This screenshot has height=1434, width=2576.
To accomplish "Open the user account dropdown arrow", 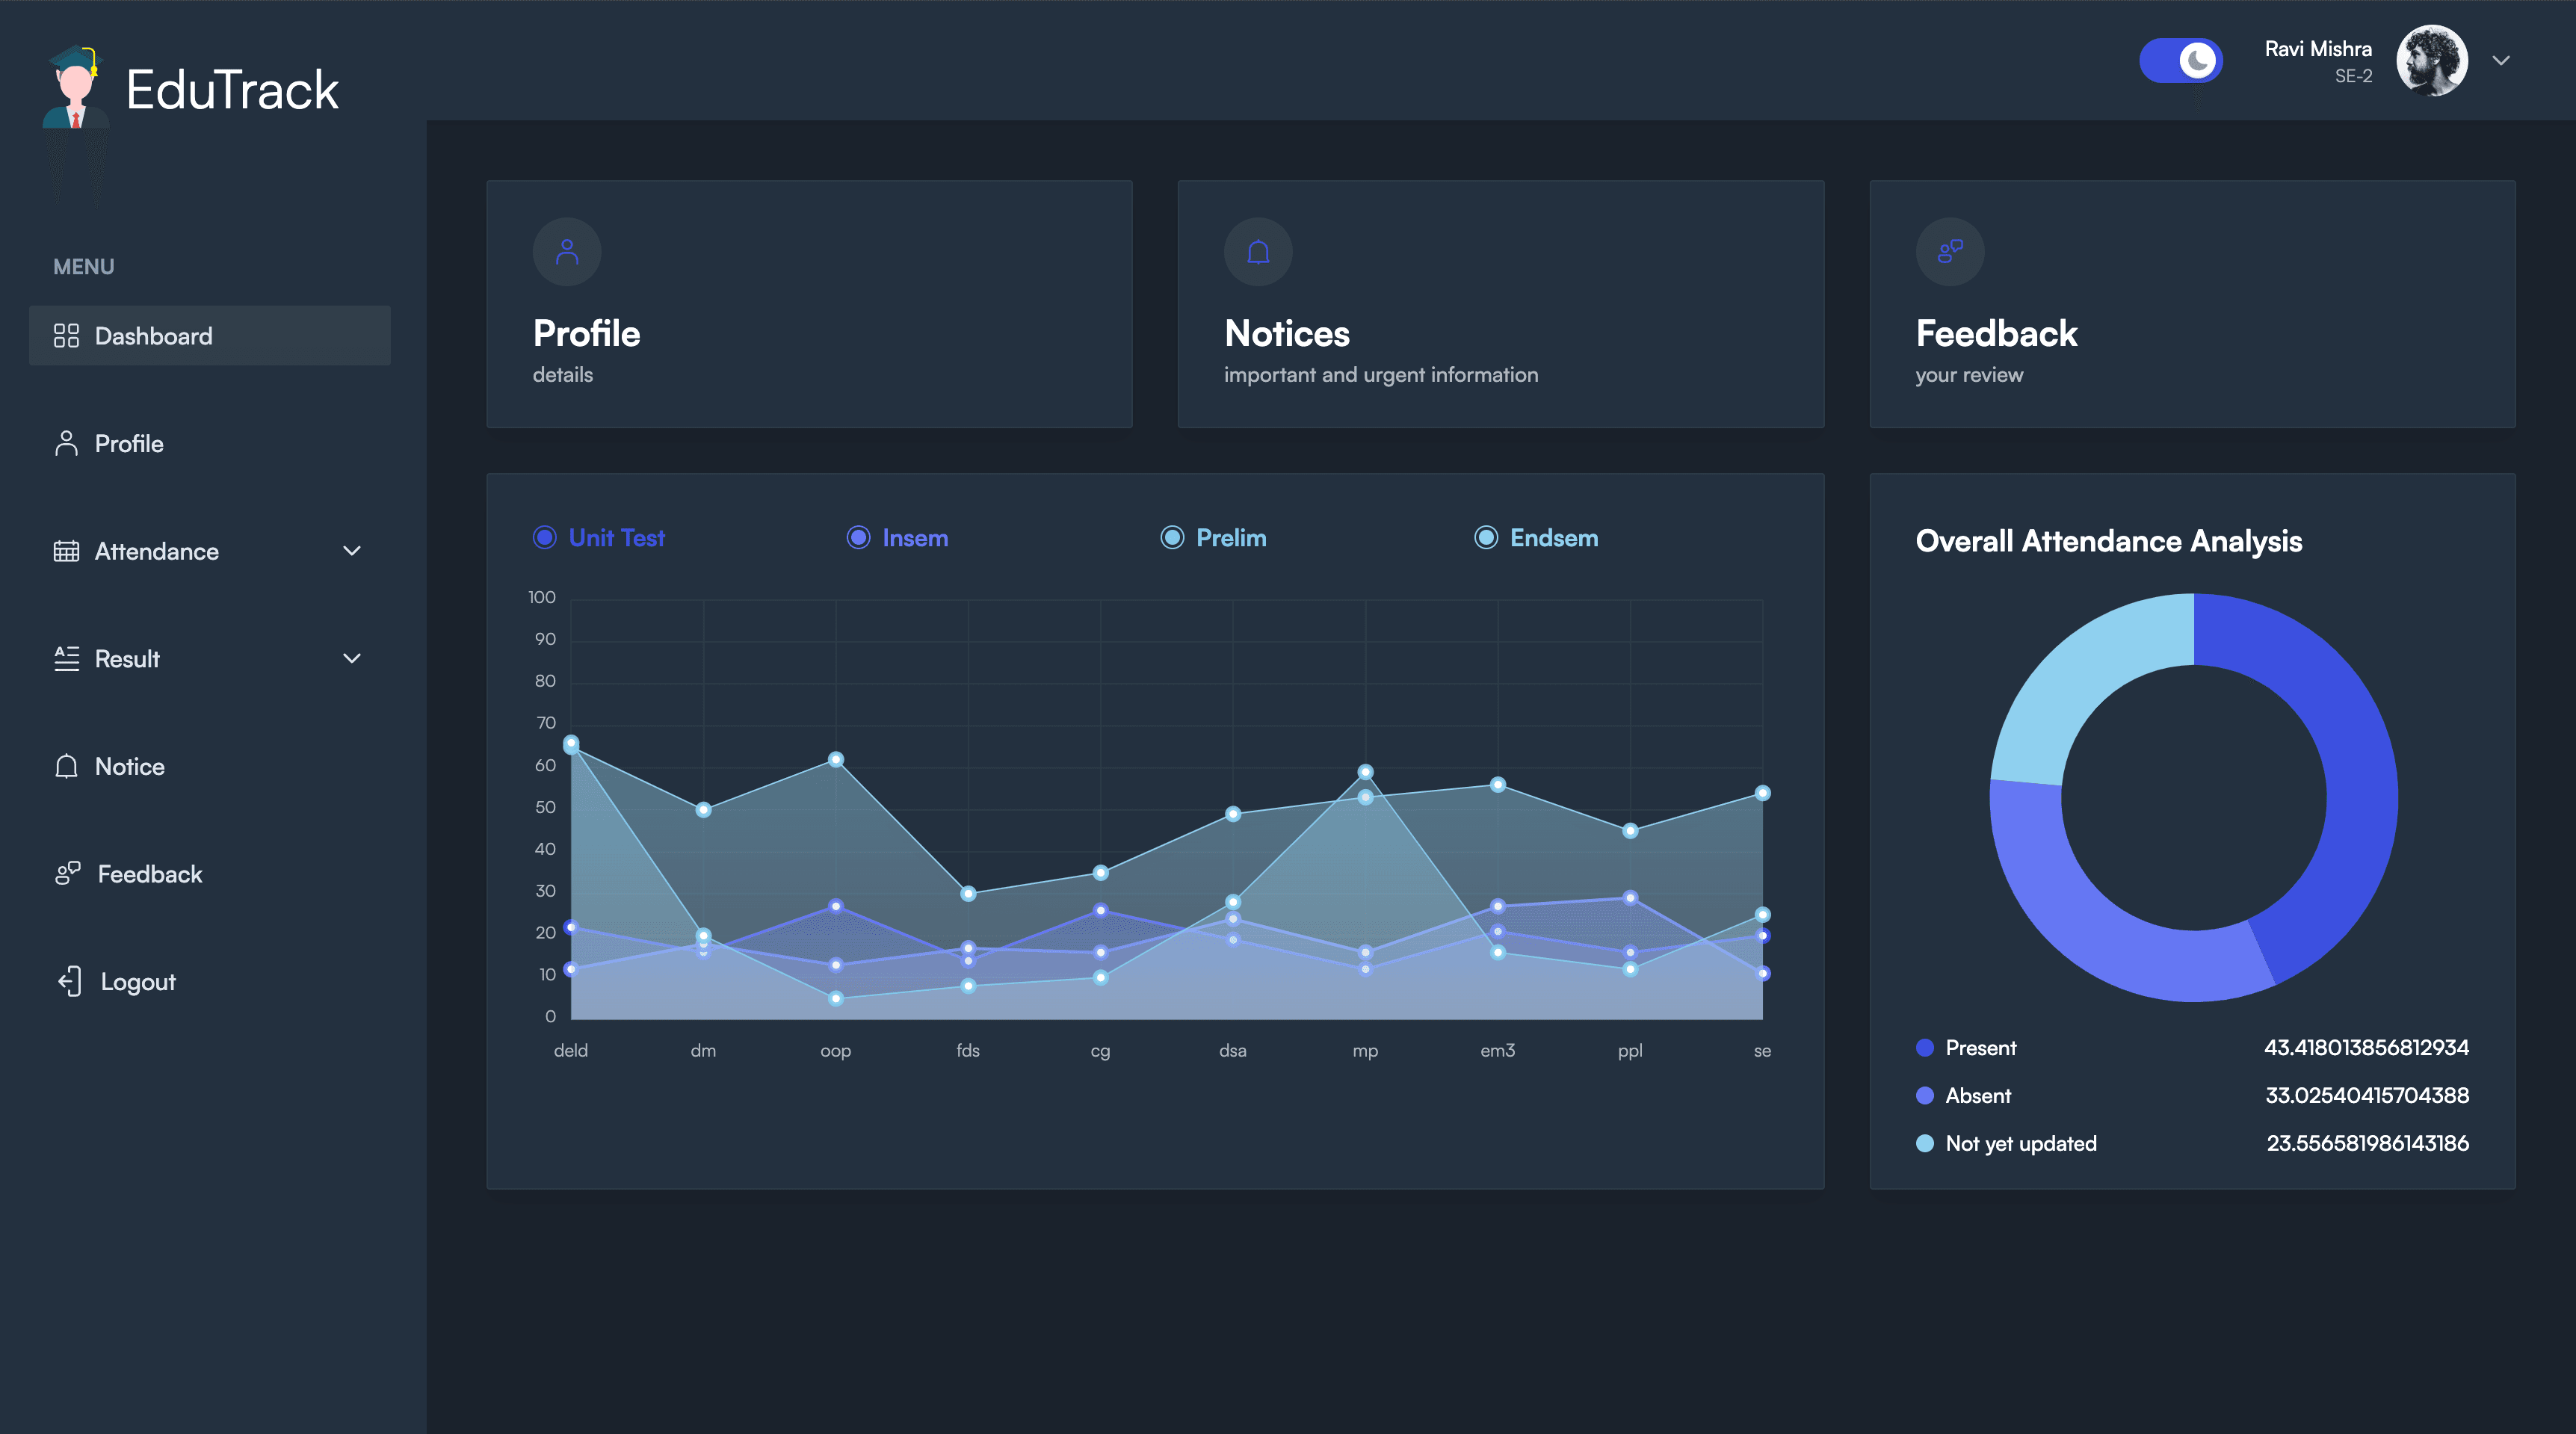I will (x=2501, y=61).
